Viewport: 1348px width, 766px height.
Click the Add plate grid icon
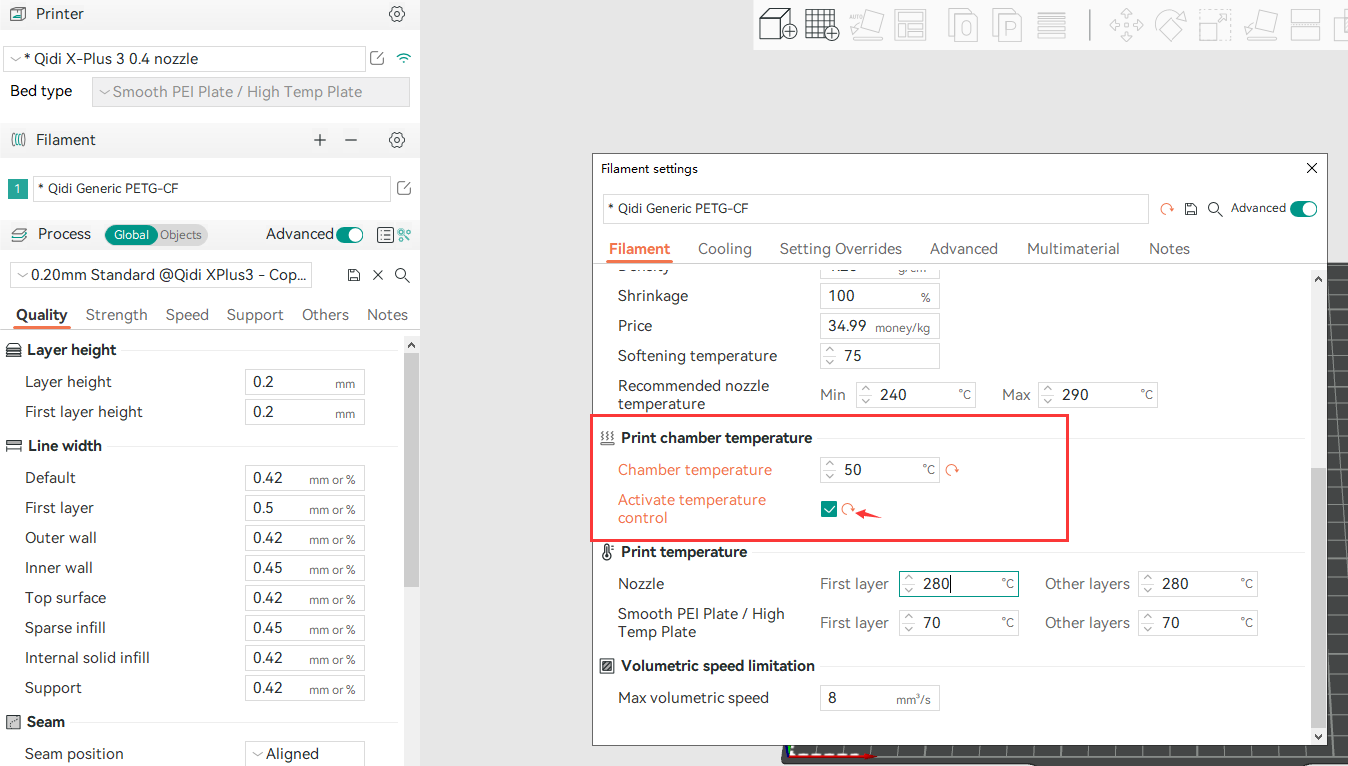(821, 25)
